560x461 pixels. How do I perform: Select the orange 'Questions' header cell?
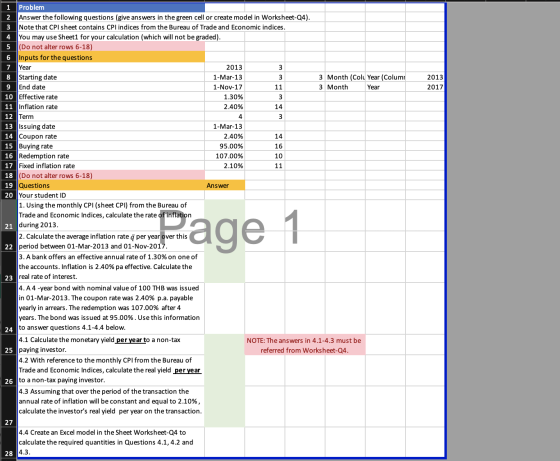click(x=111, y=185)
